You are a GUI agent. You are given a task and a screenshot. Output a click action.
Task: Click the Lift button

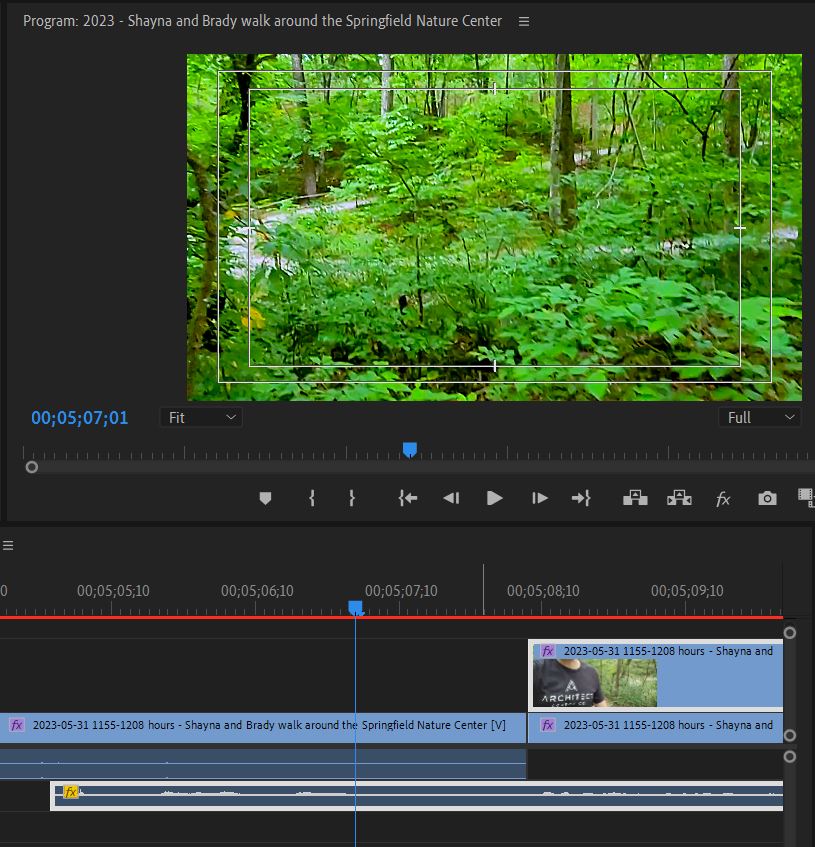click(635, 498)
